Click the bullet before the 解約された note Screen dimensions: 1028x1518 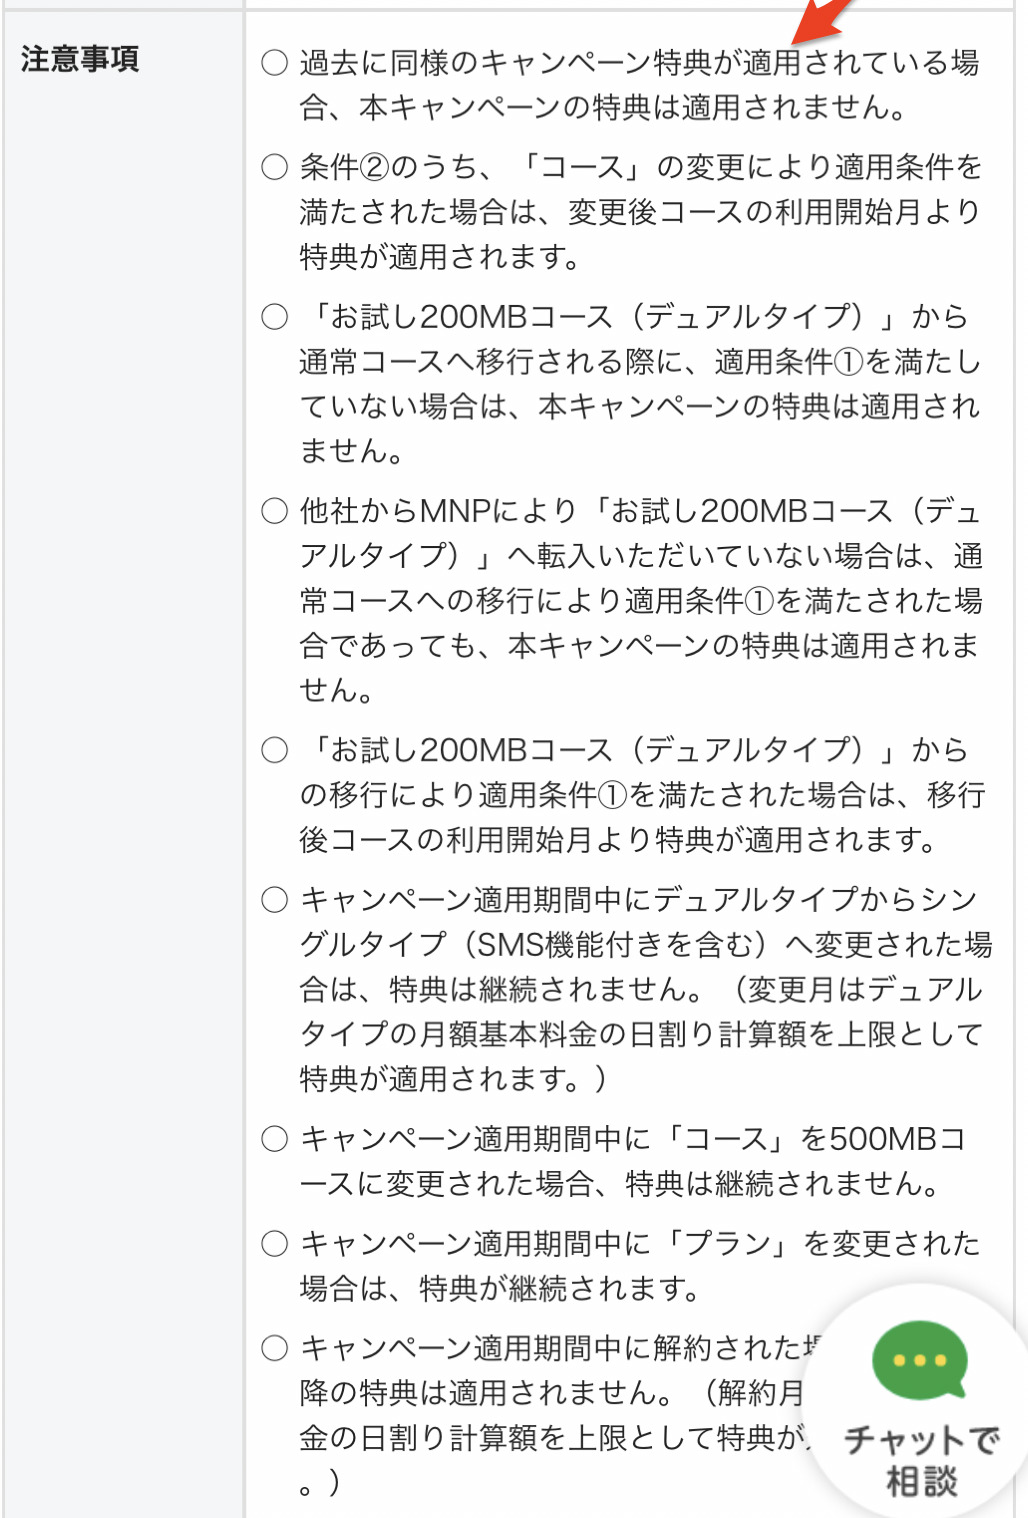pos(274,1348)
